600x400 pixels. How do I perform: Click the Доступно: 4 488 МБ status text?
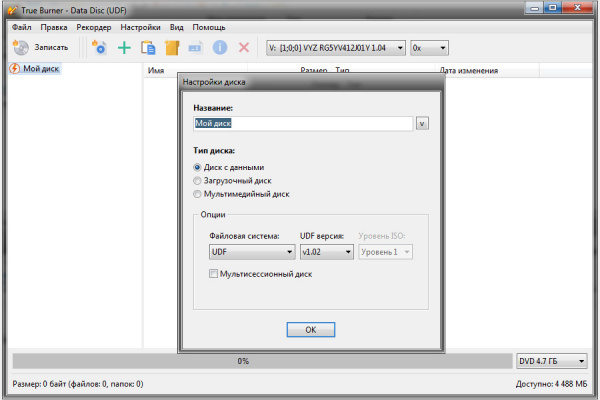click(551, 384)
